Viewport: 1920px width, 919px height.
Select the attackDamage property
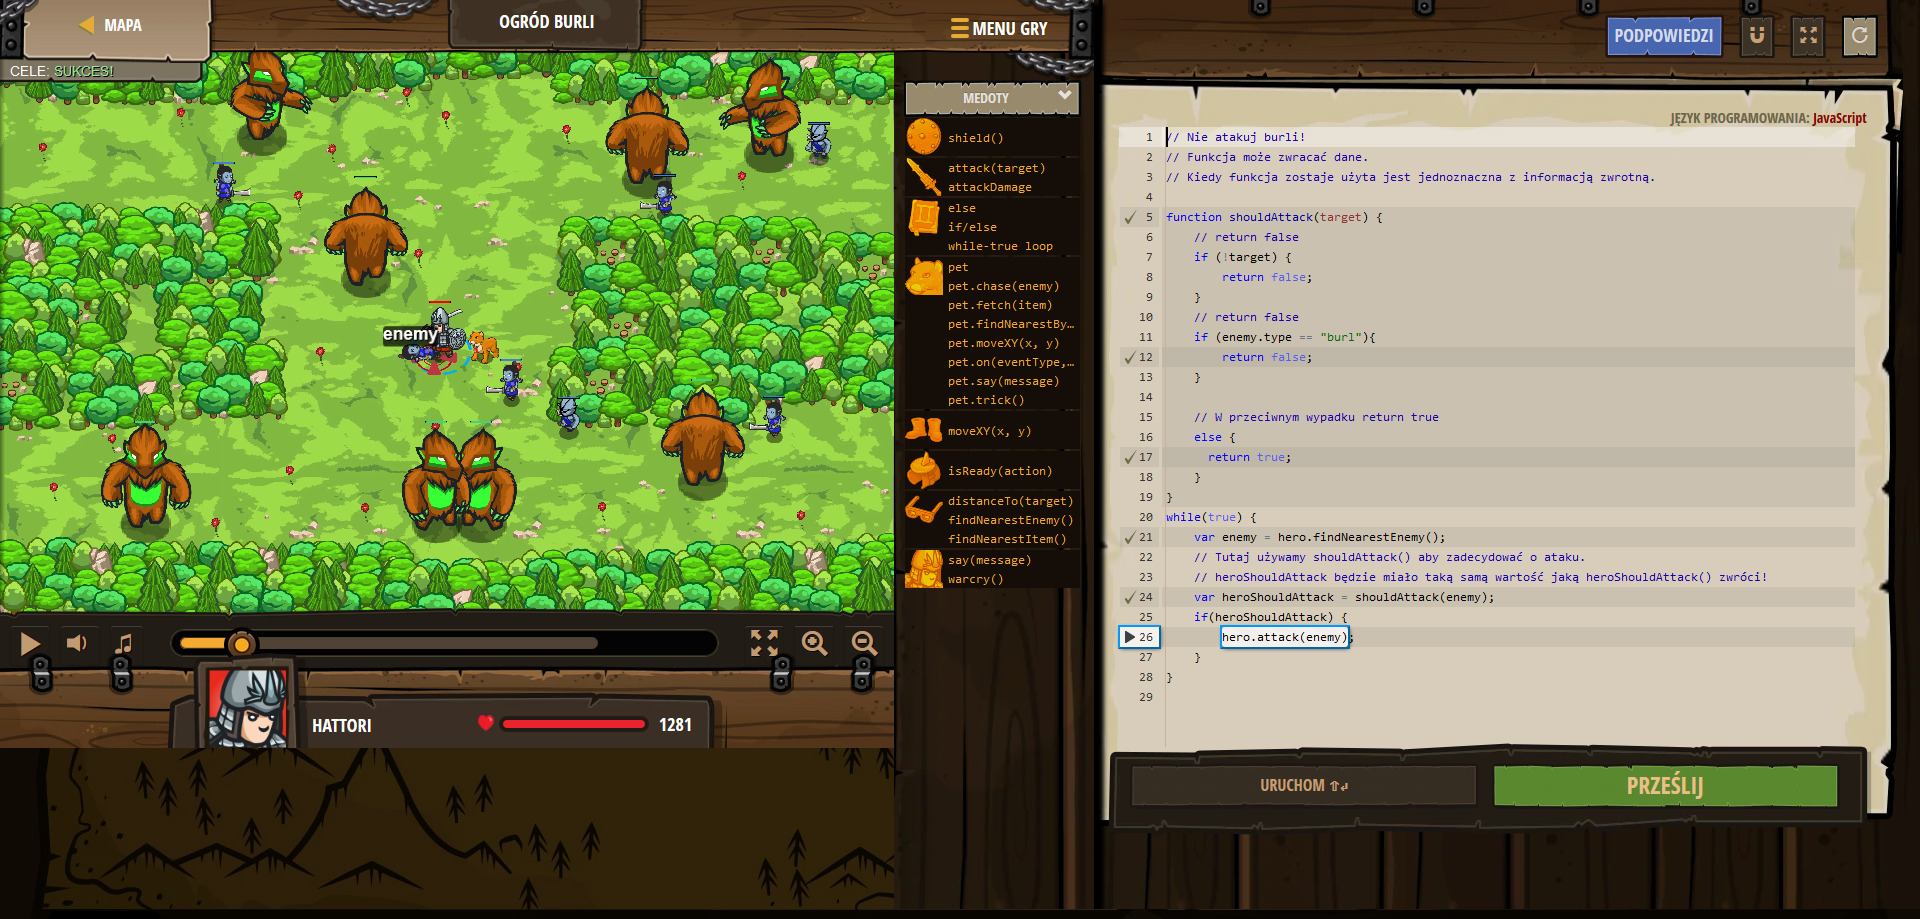coord(990,187)
